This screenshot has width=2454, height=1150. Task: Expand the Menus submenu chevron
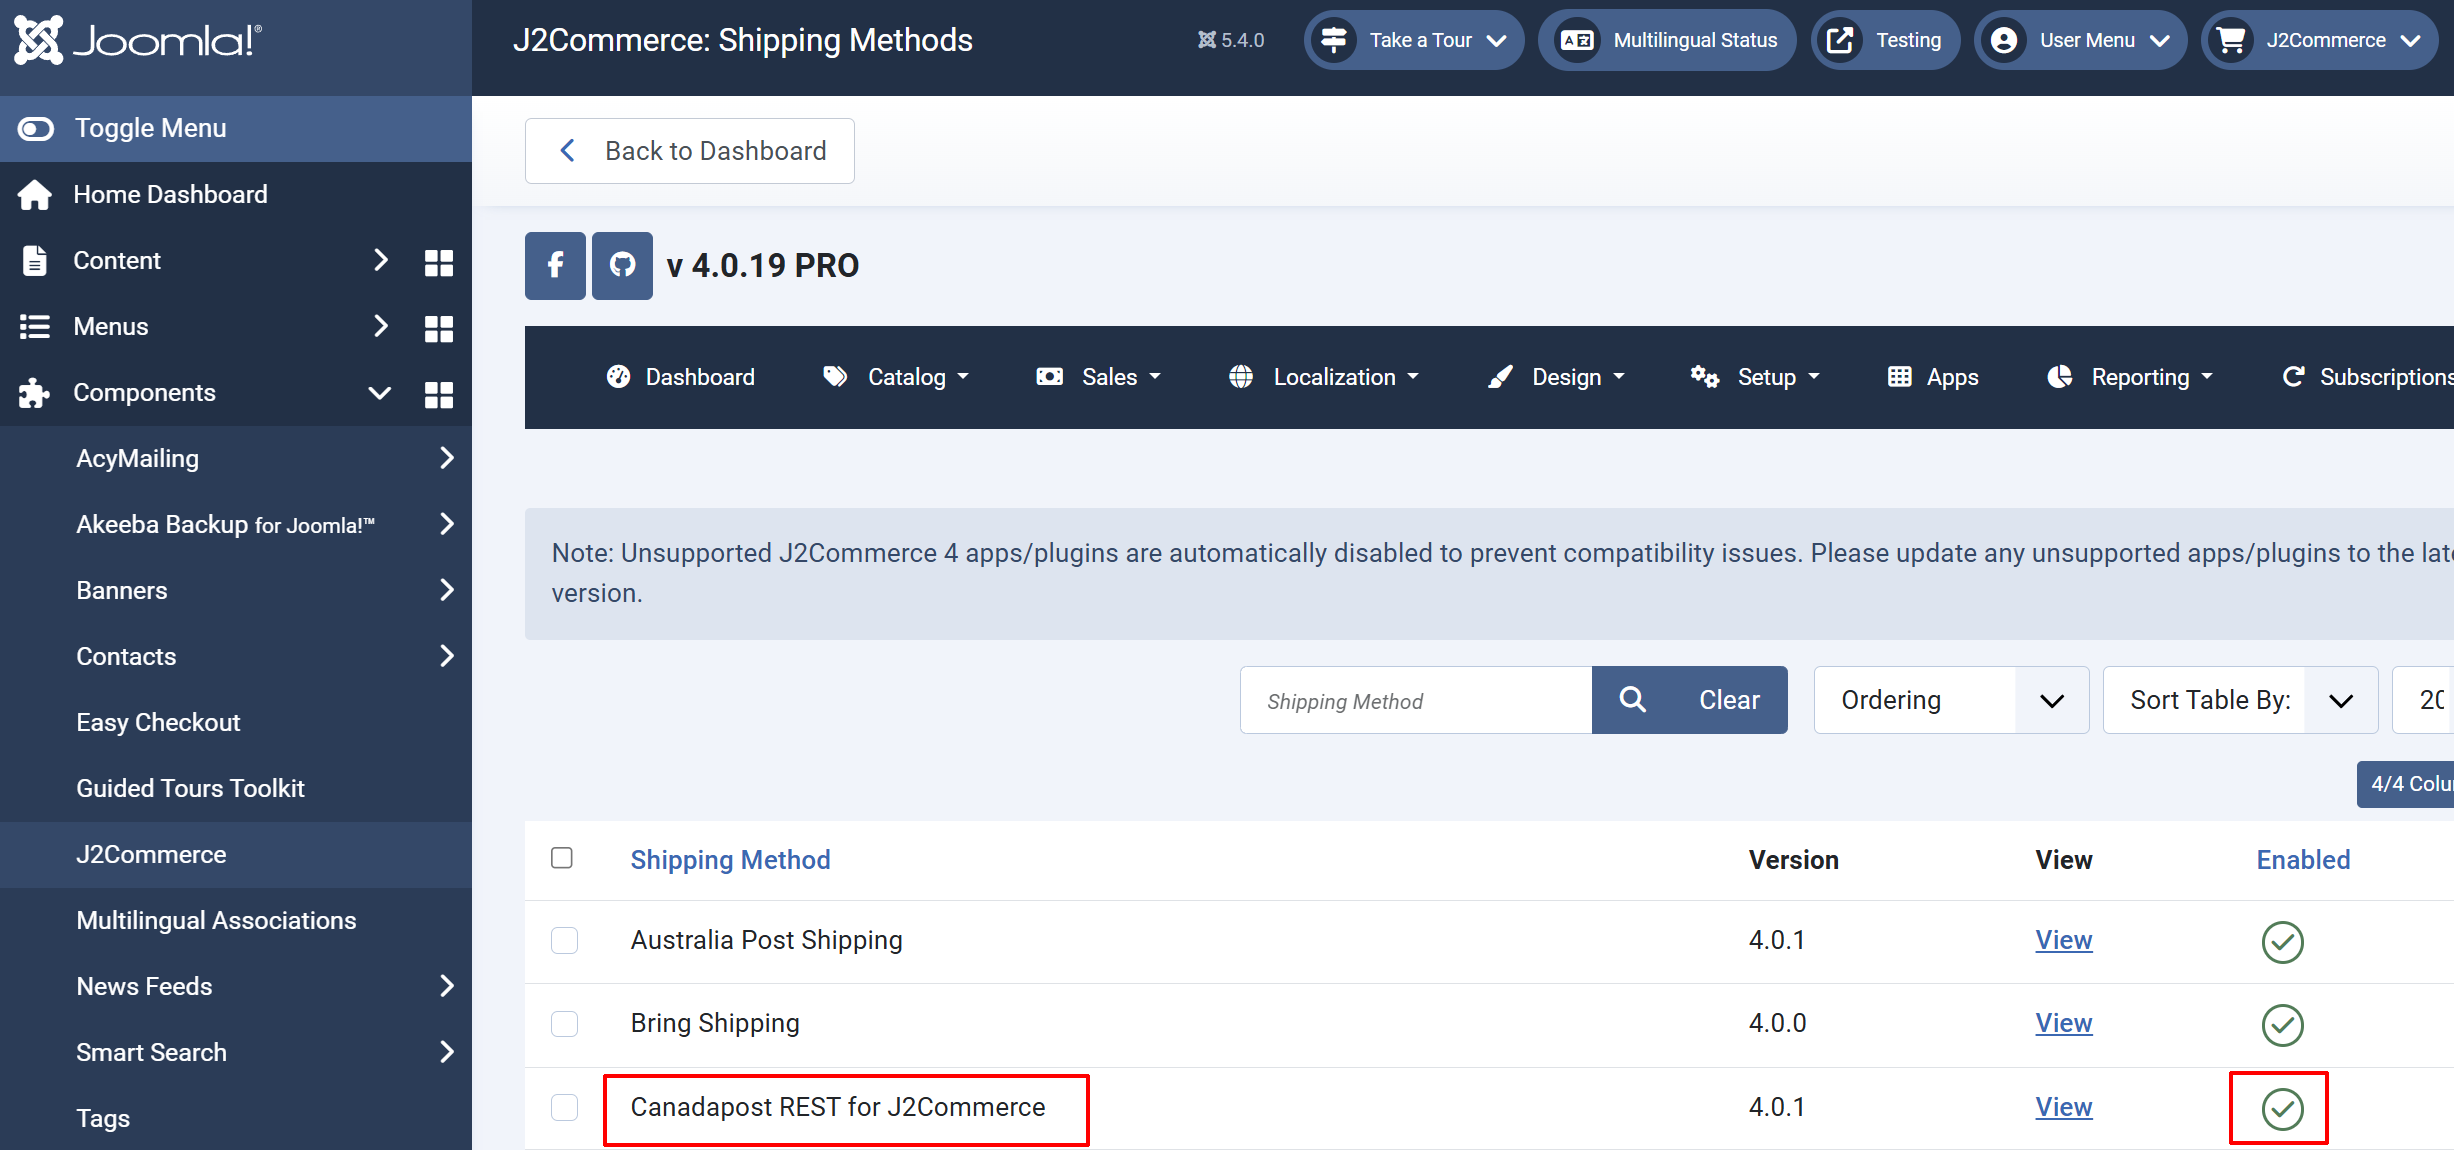coord(380,326)
